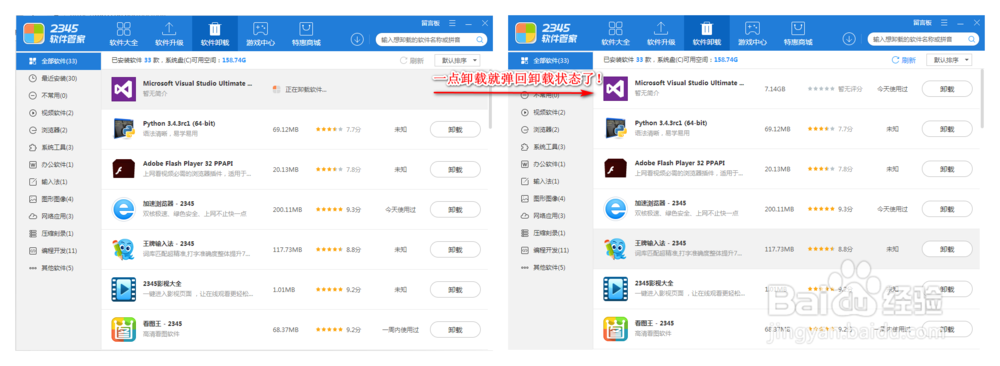Select 编程开发(11) category in left window

point(59,251)
